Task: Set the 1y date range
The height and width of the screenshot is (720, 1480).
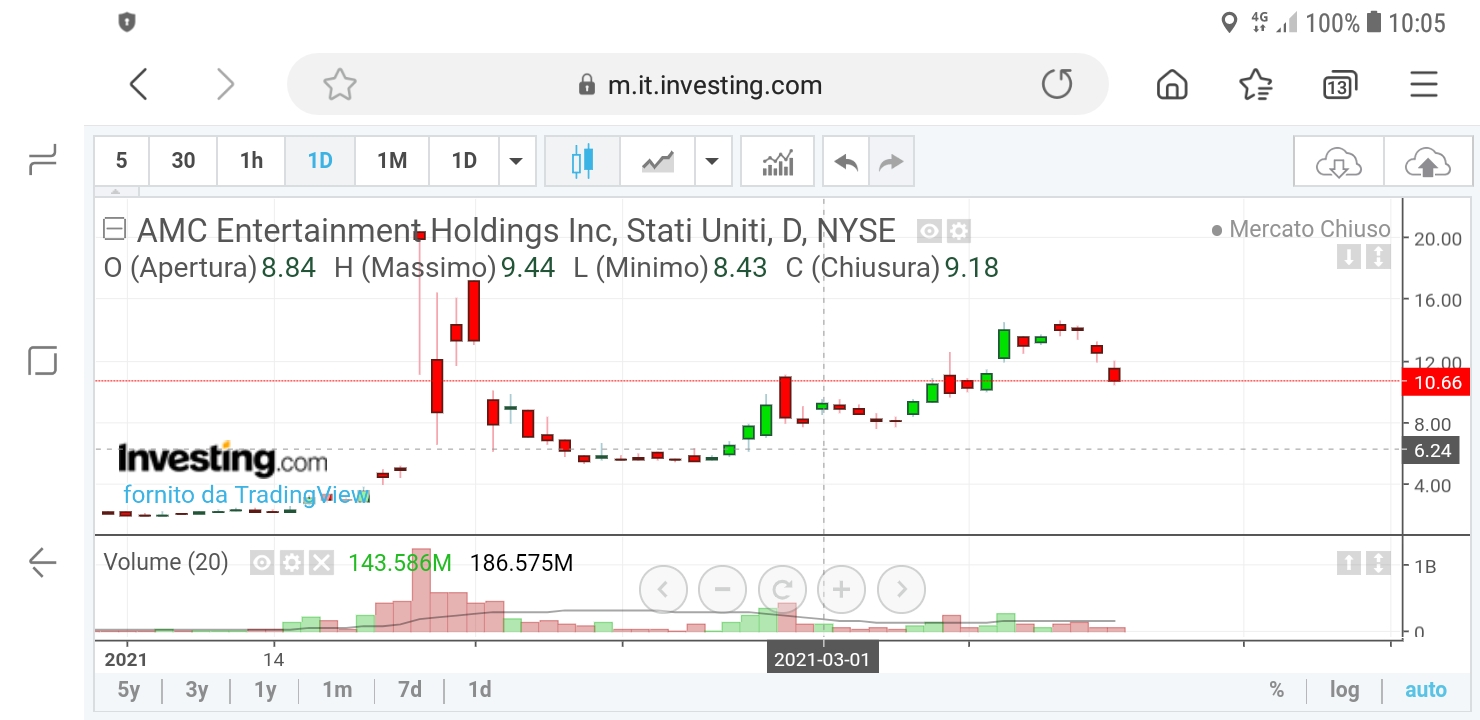Action: [x=265, y=689]
